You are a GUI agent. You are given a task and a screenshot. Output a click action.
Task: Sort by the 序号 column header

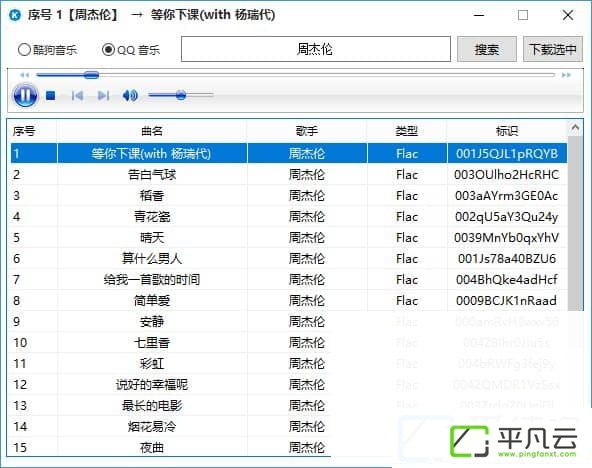[24, 131]
